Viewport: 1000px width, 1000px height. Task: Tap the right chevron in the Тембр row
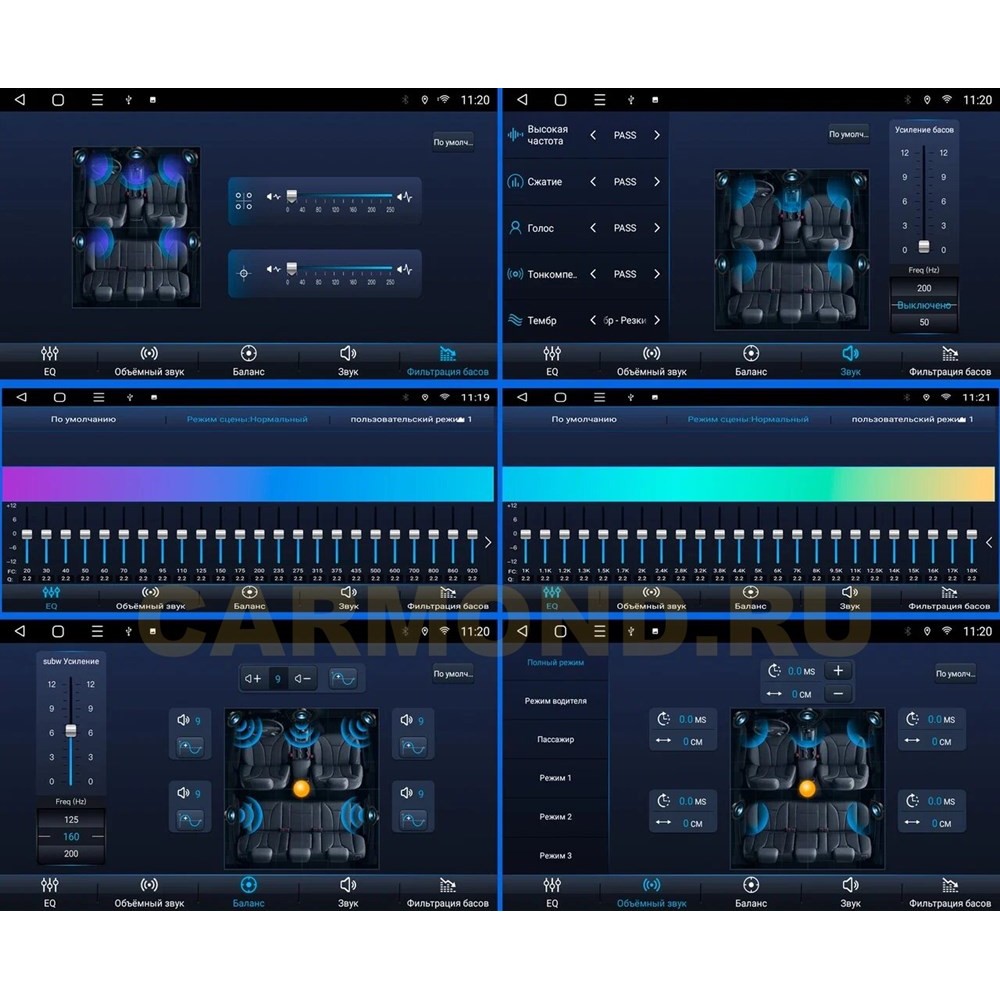click(x=657, y=320)
